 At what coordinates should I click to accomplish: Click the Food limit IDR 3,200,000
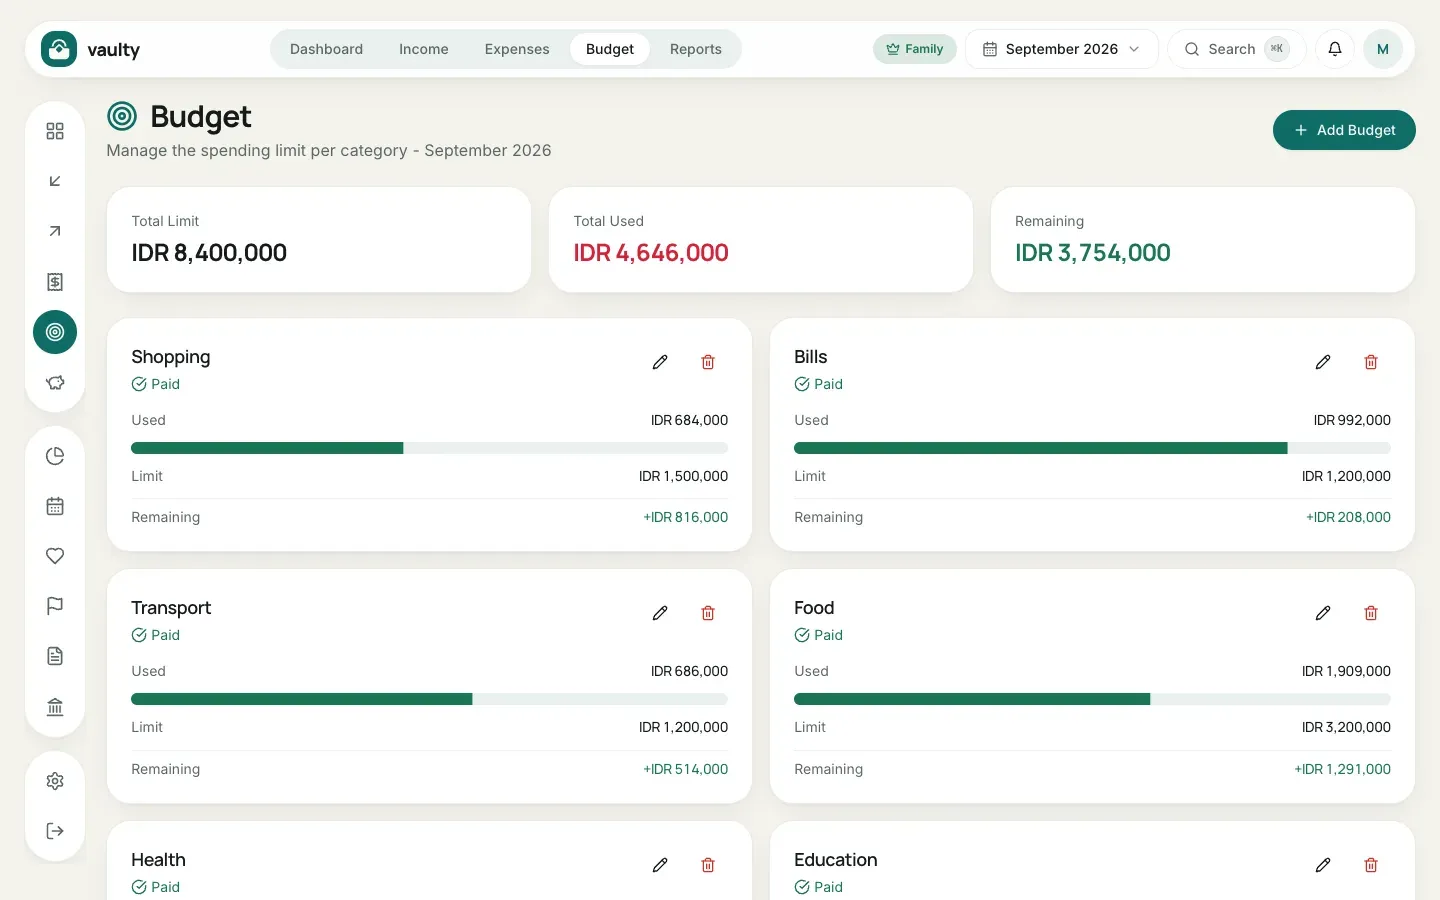(1346, 727)
